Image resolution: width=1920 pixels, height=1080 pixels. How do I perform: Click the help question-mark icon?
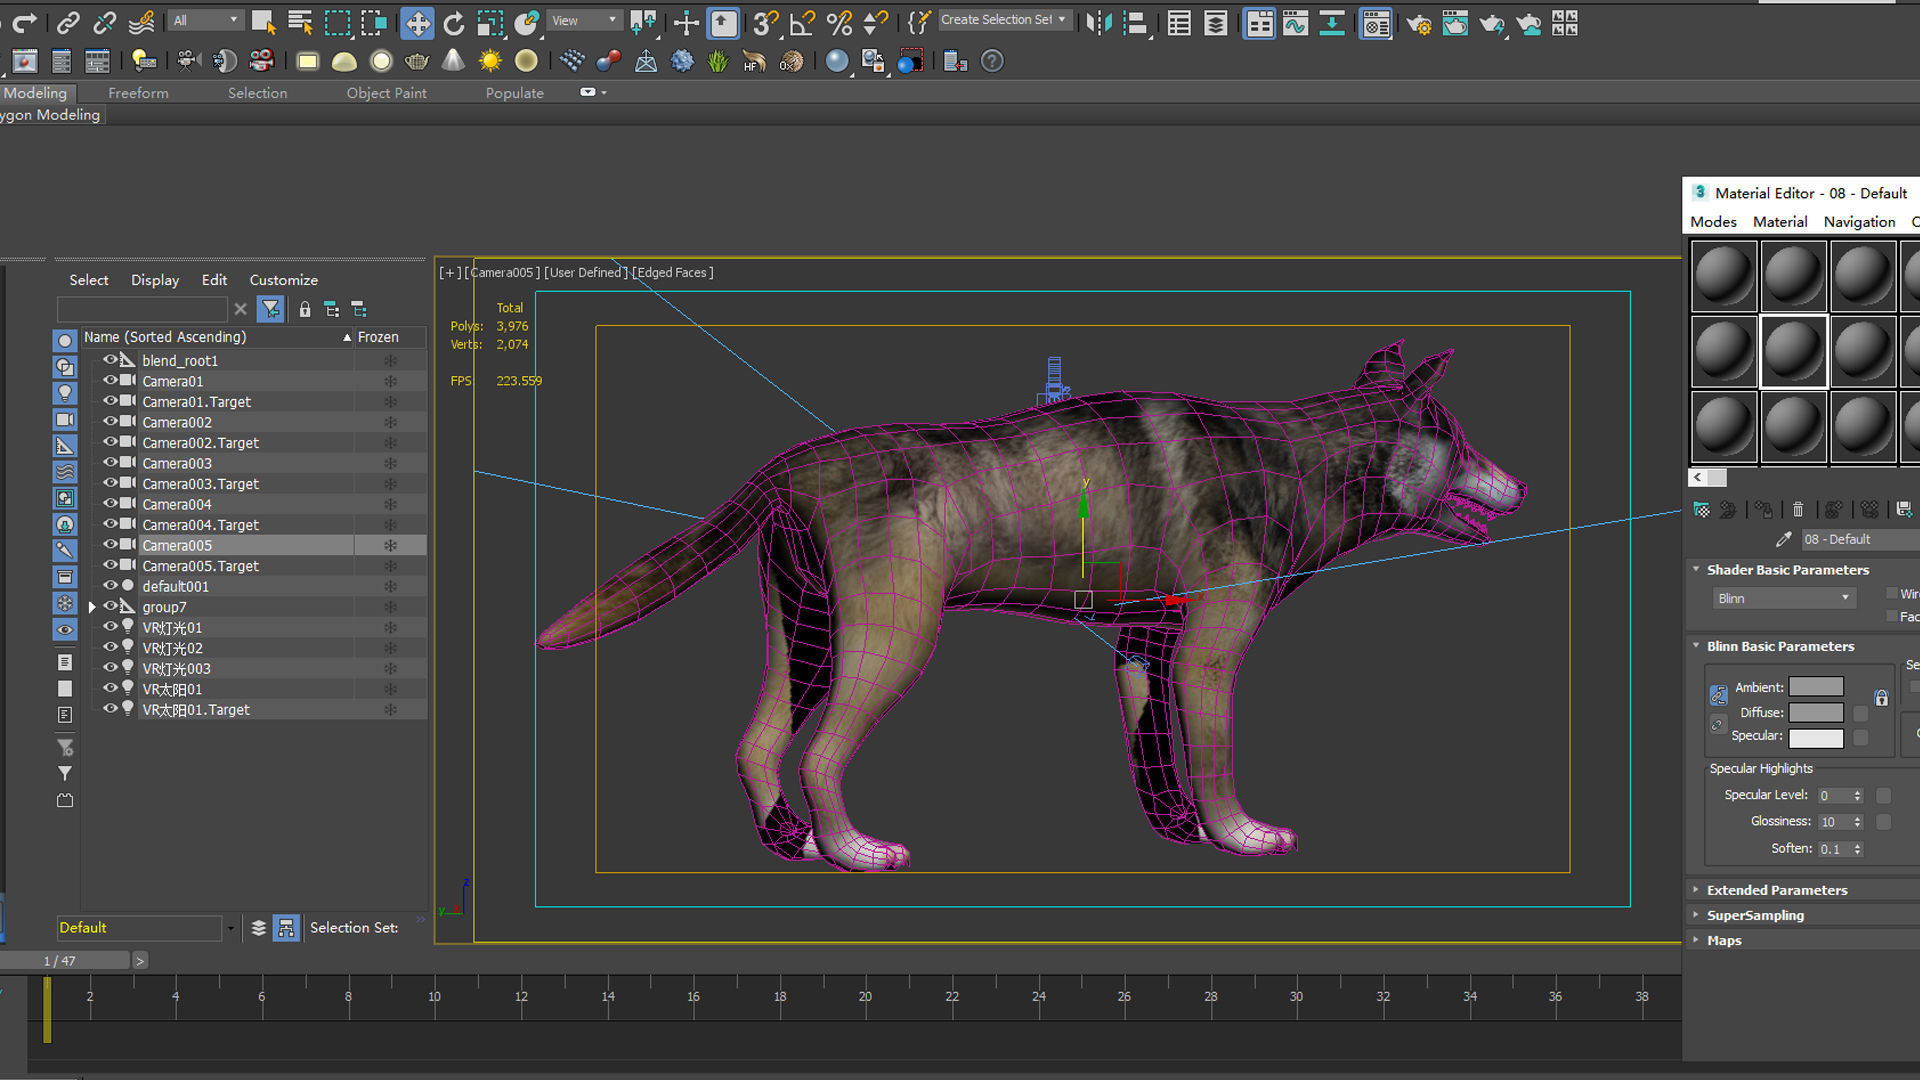(992, 62)
